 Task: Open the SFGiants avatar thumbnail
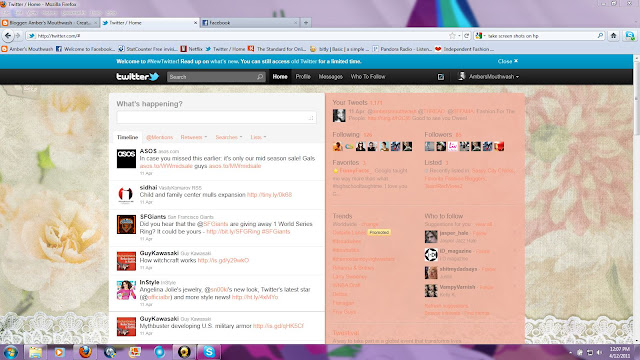pyautogui.click(x=126, y=224)
